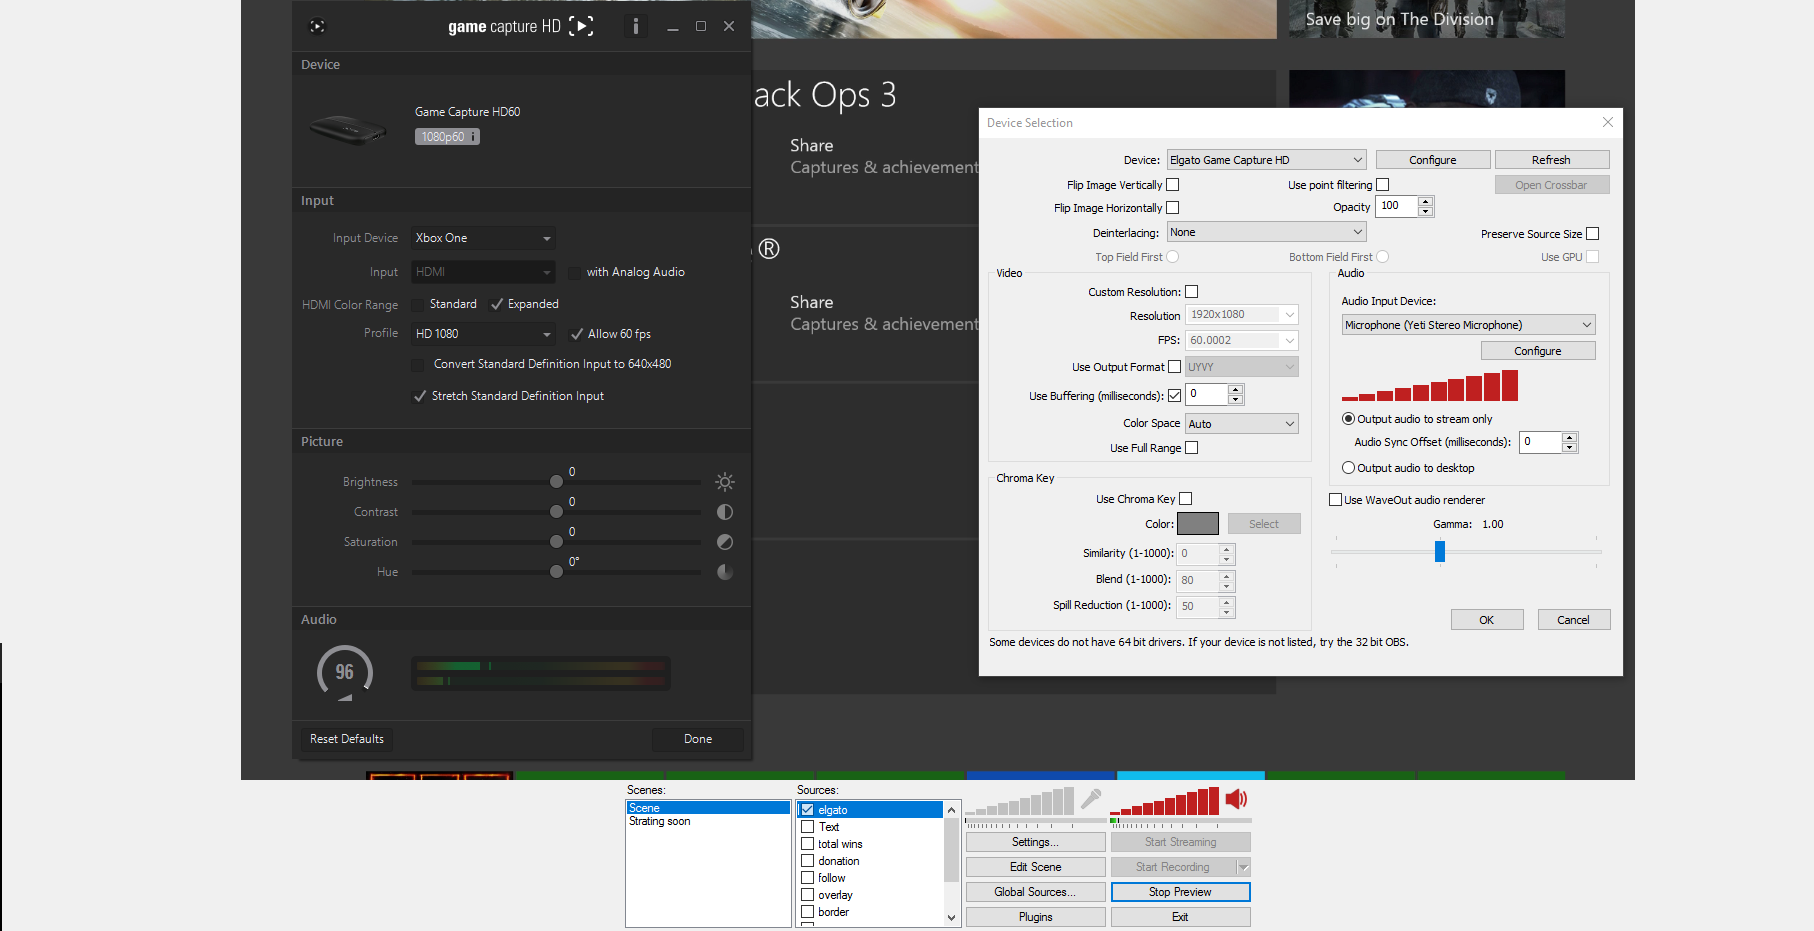
Task: Toggle the with Analog Audio checkbox
Action: pyautogui.click(x=575, y=272)
